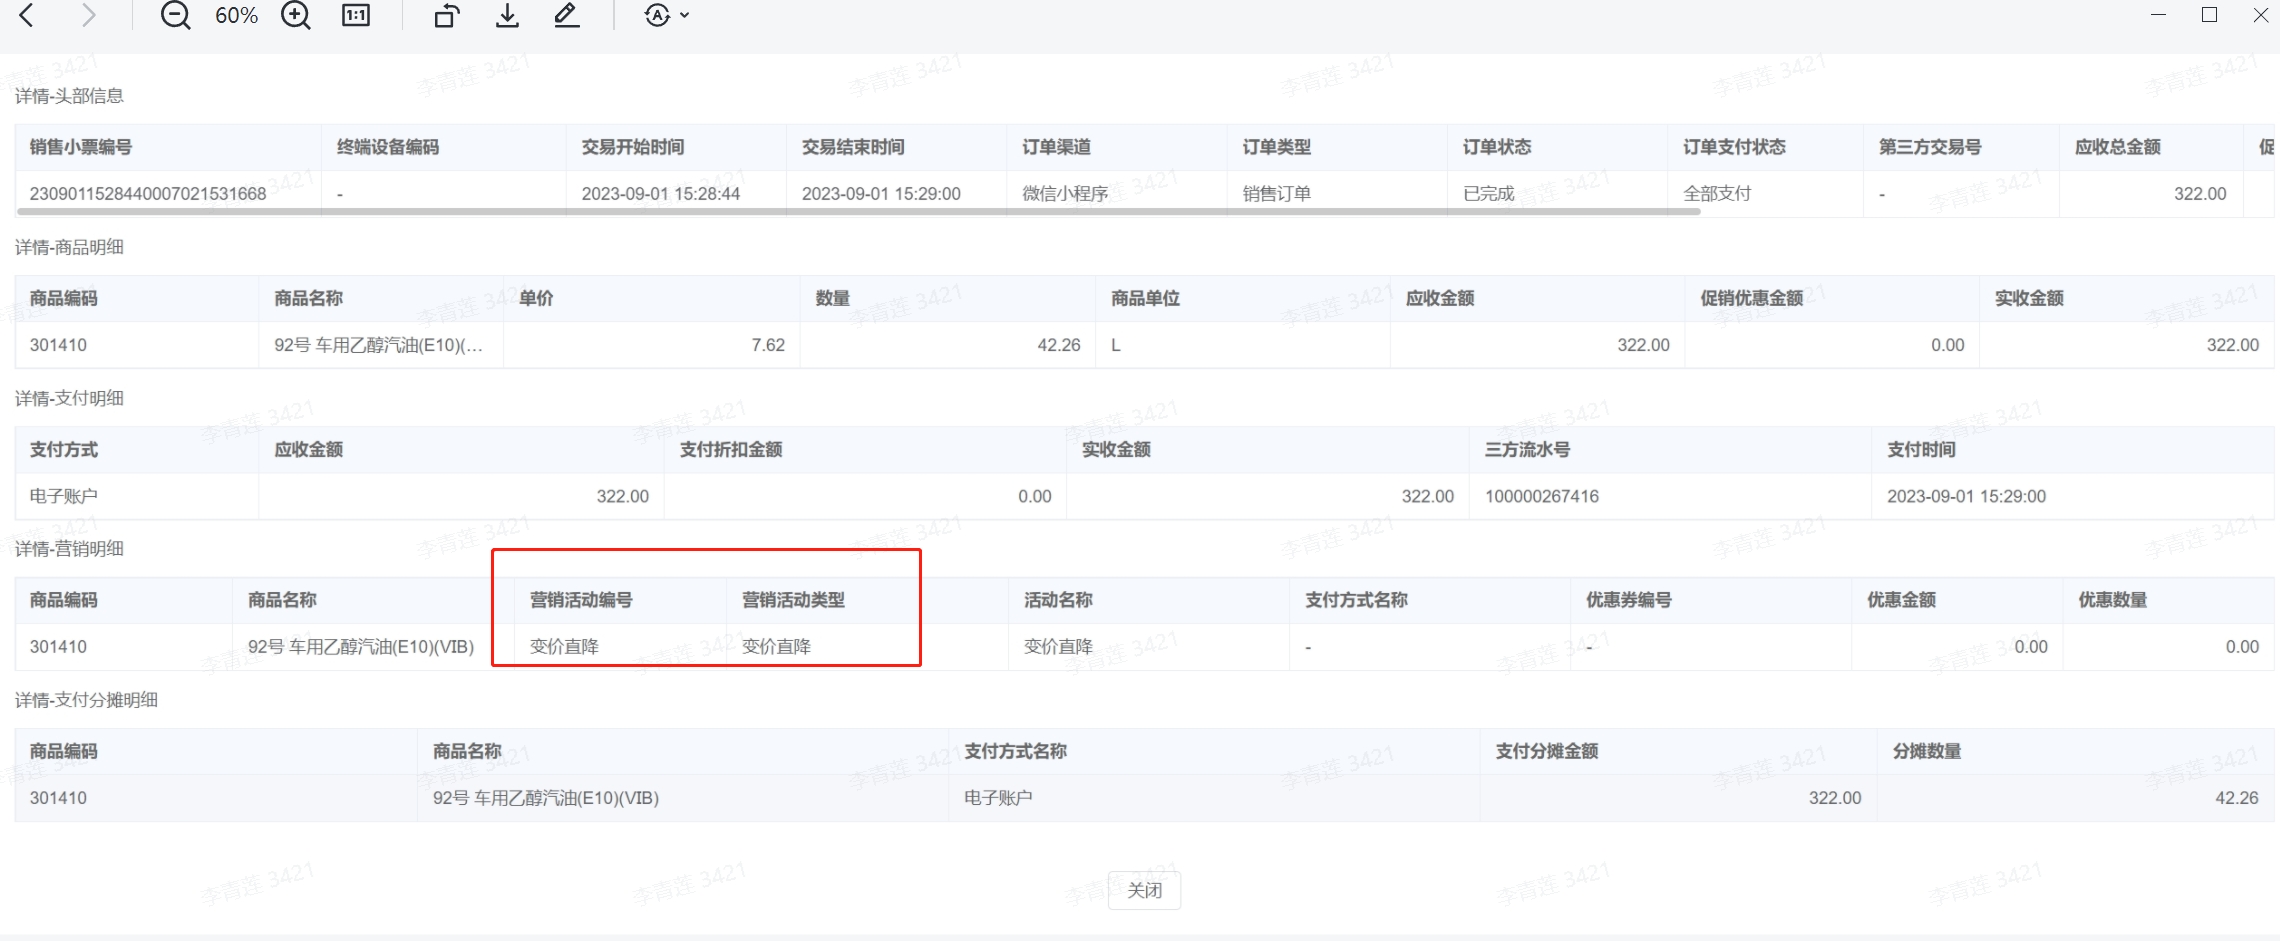Show image at 1:1 actual size
The width and height of the screenshot is (2280, 941).
(356, 15)
